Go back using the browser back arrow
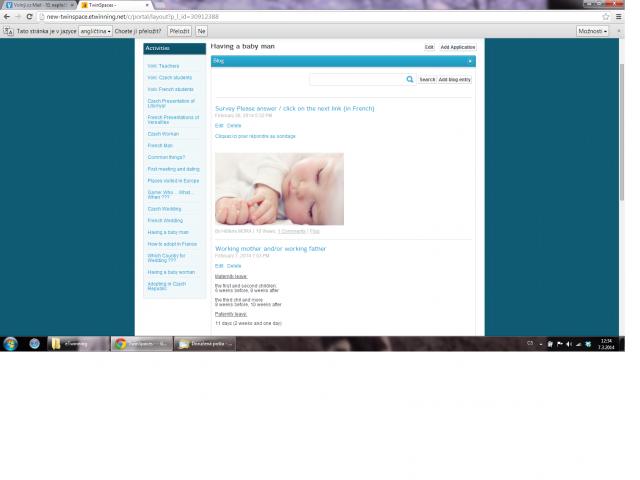Screen dimensions: 640x480 click(x=7, y=17)
